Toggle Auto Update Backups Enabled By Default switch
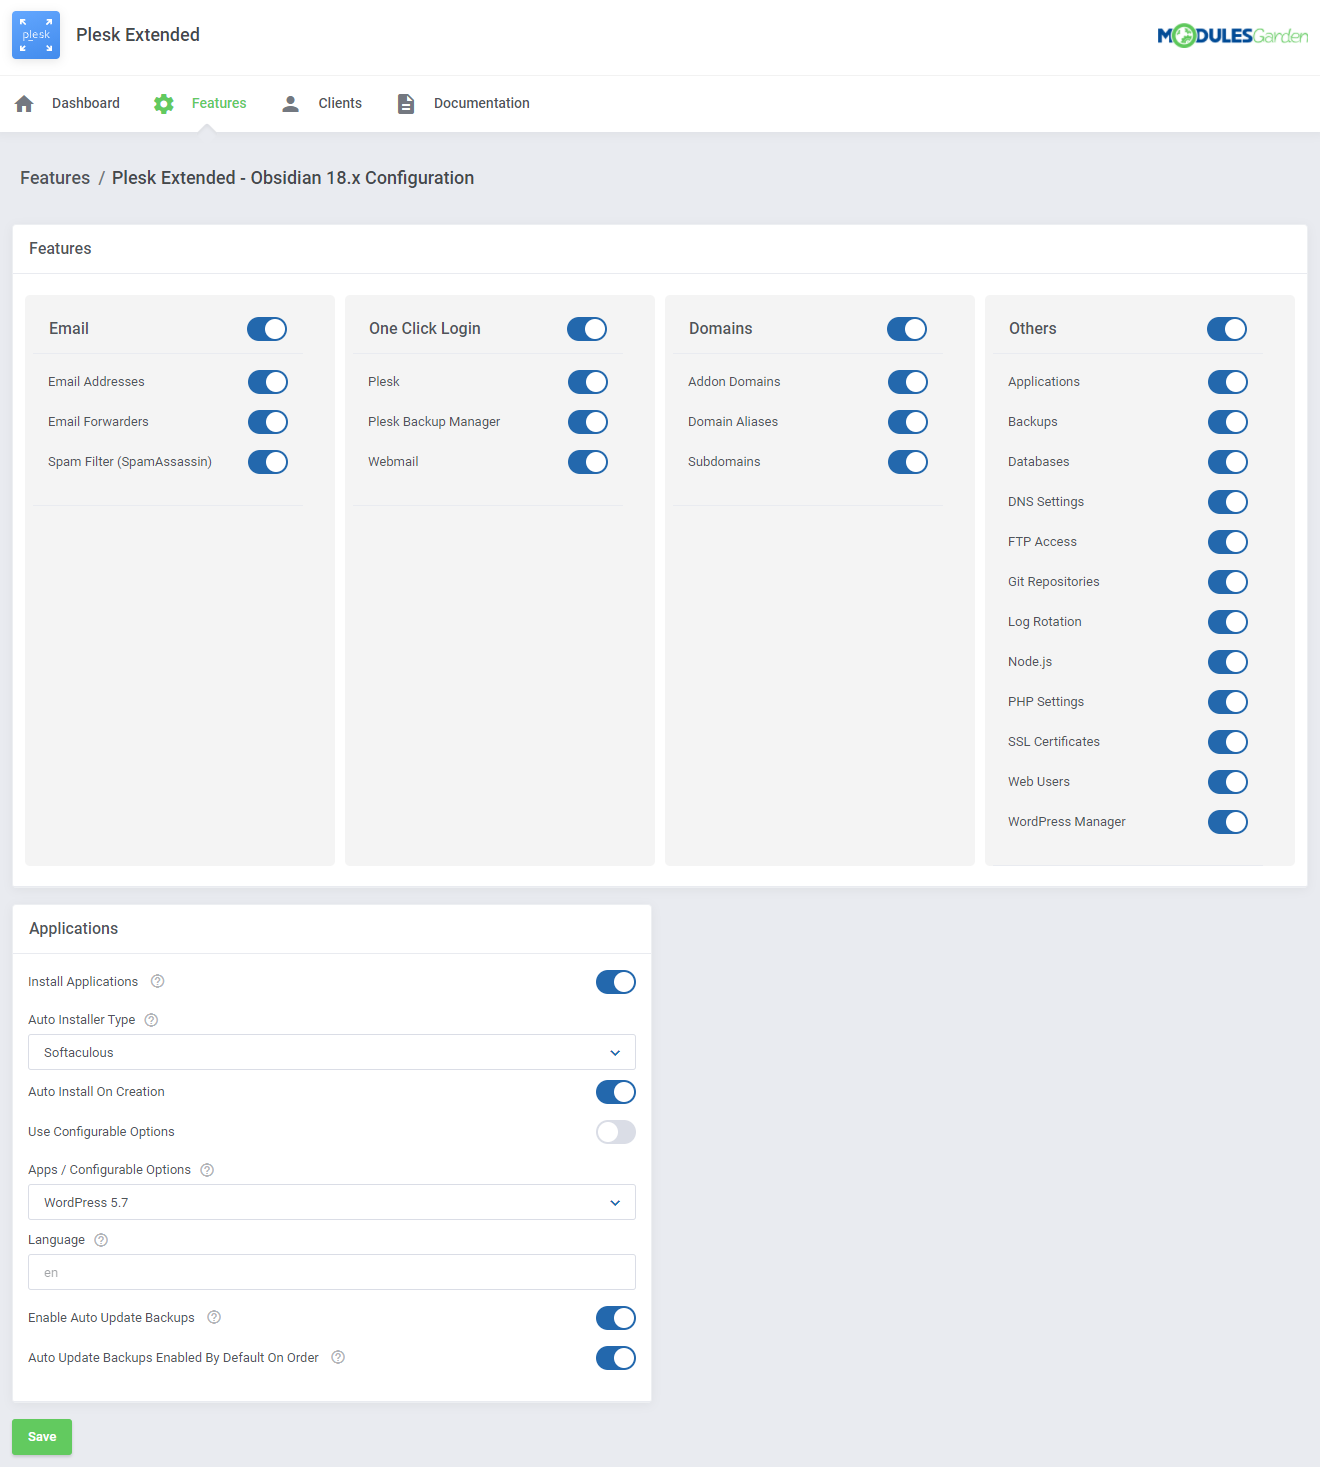Viewport: 1320px width, 1467px height. pos(616,1358)
